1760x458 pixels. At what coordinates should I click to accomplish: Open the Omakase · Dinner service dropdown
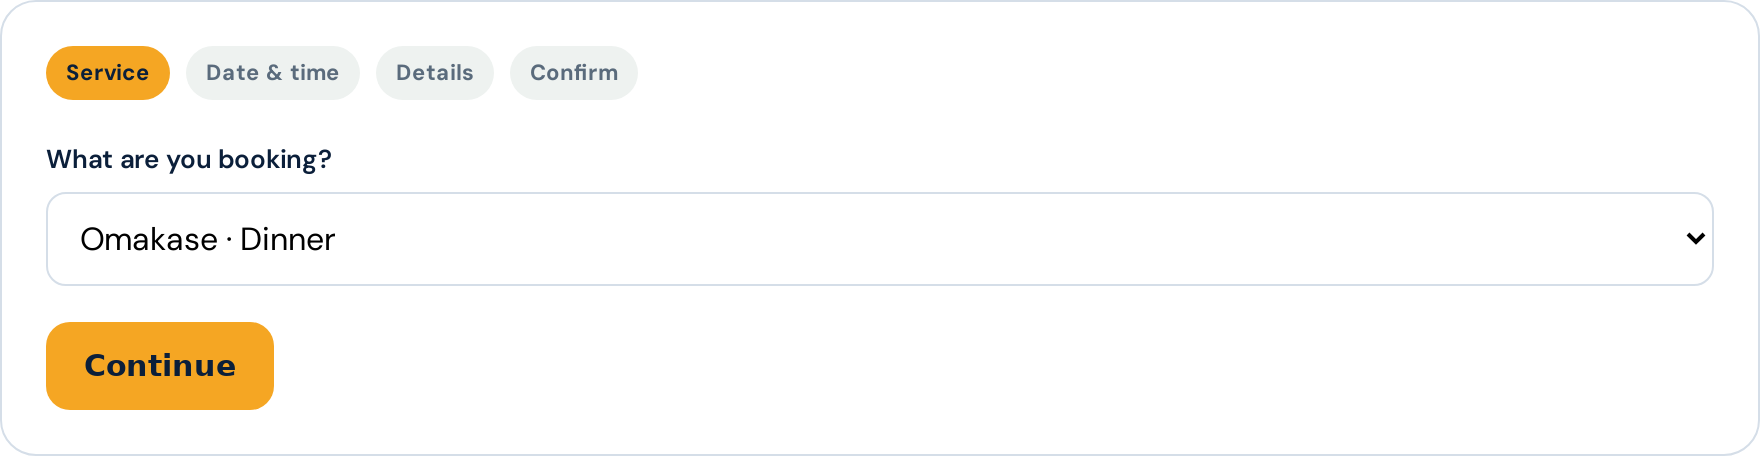[x=880, y=239]
